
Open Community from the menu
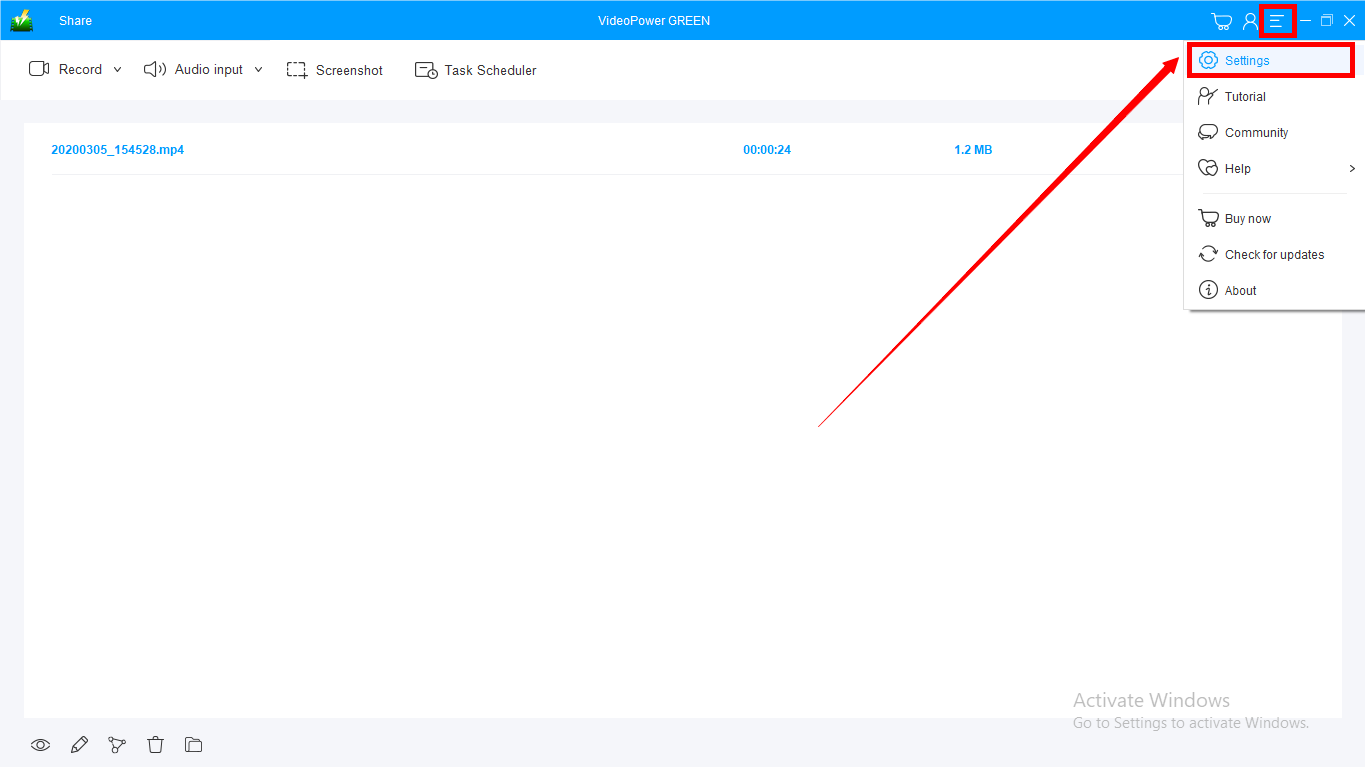[x=1255, y=133]
